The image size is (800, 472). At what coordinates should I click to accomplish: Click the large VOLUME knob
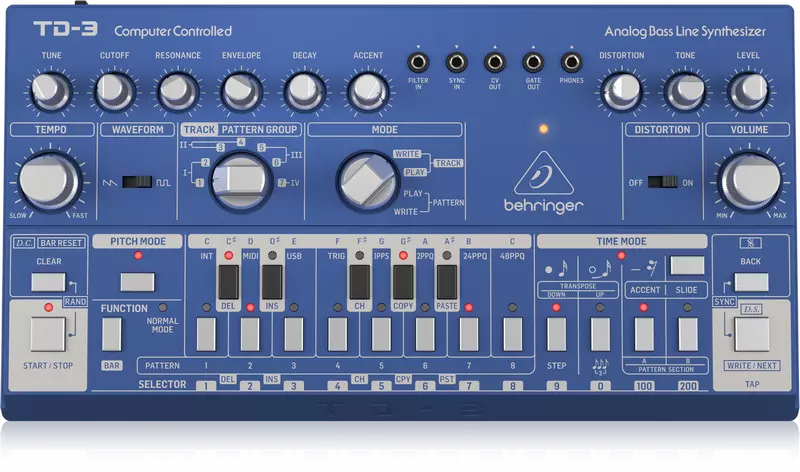point(749,181)
